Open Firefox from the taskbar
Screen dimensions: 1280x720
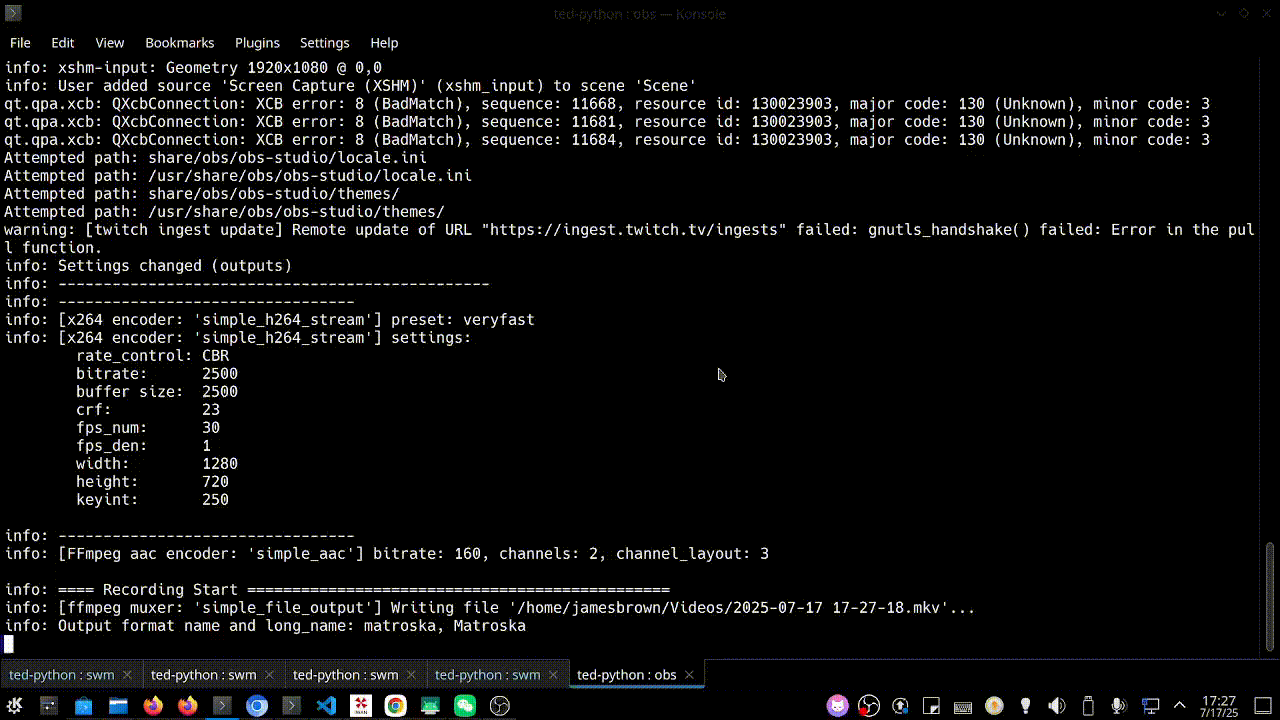pos(152,705)
